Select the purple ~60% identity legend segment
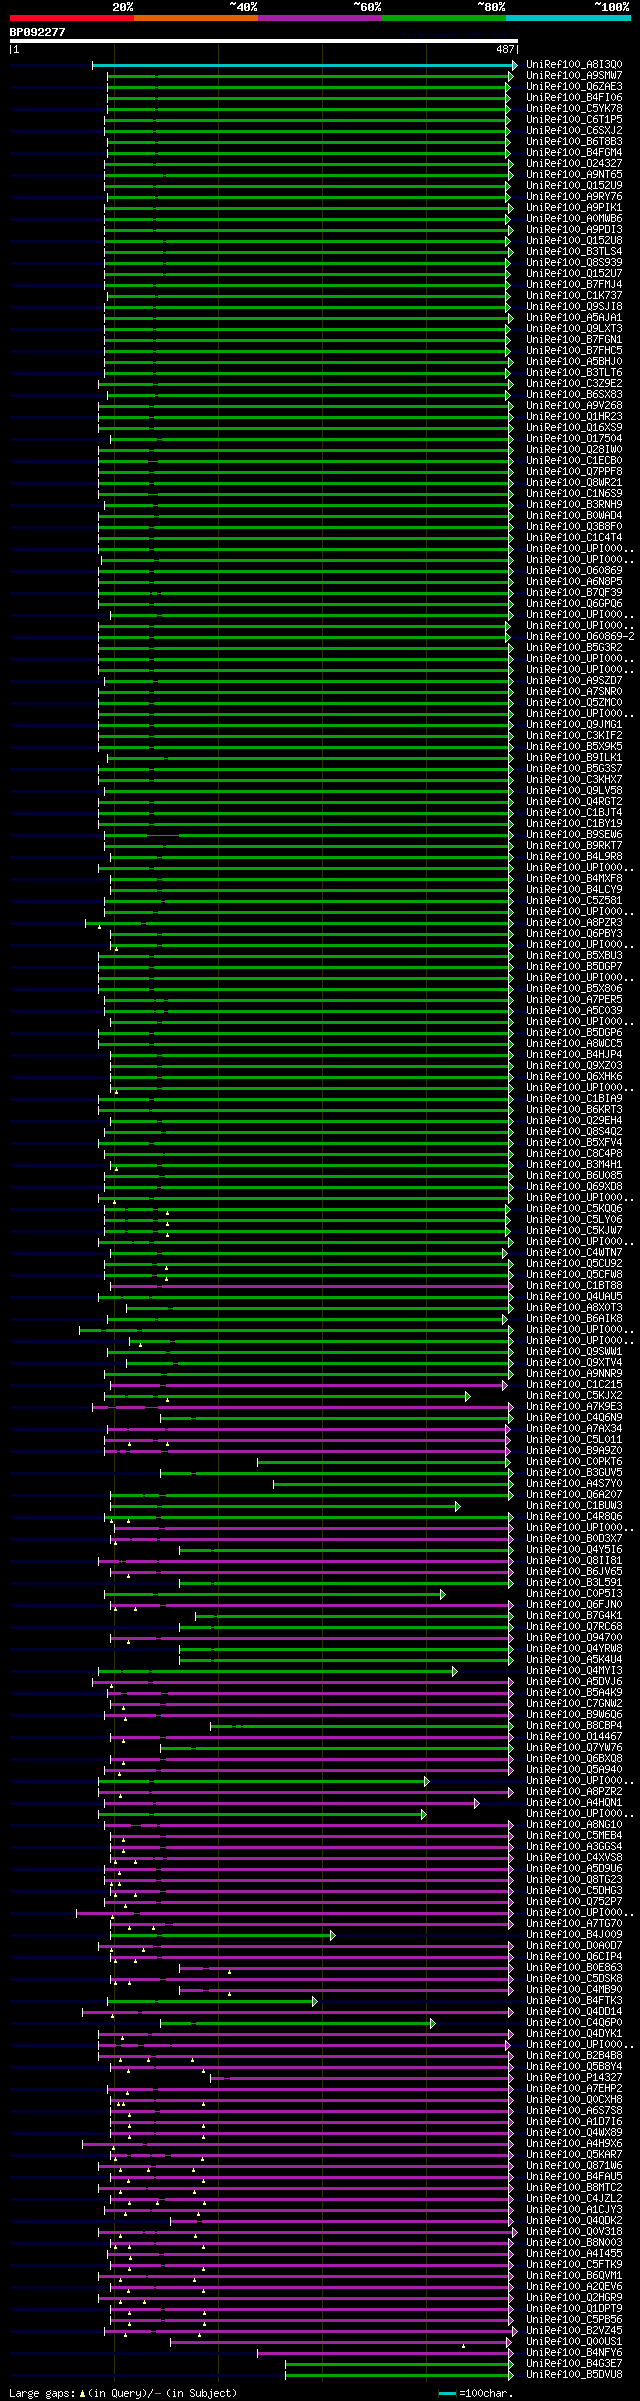Screen dimensions: 640x2401 pos(320,18)
